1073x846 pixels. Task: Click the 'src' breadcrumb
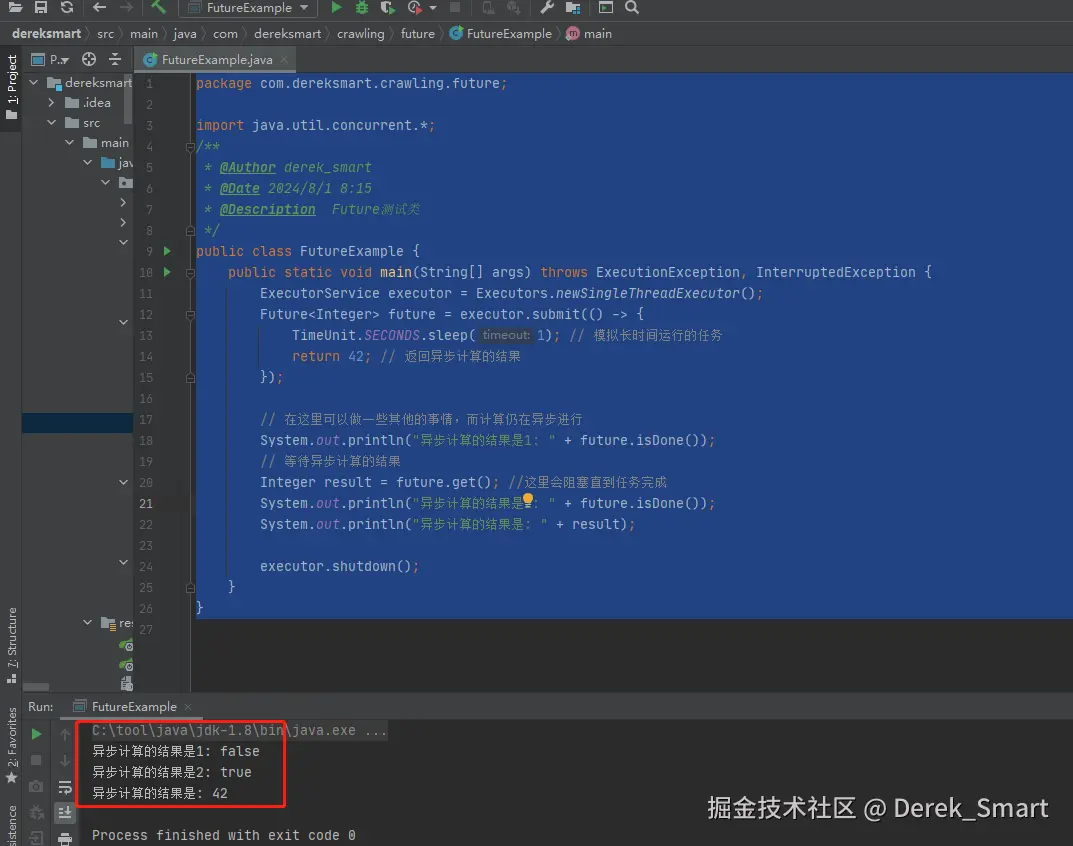coord(105,34)
